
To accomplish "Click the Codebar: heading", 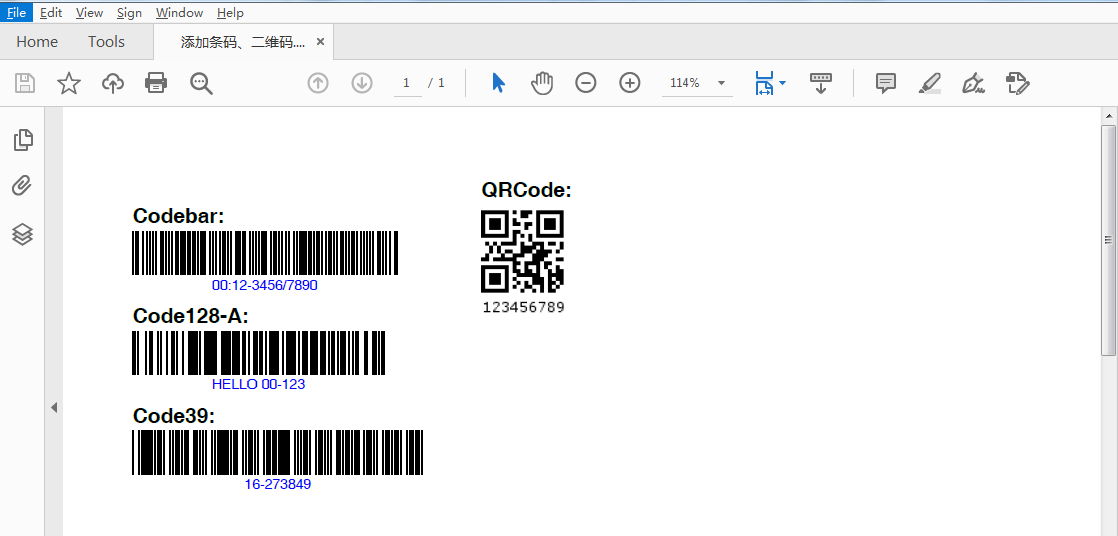I will [178, 216].
